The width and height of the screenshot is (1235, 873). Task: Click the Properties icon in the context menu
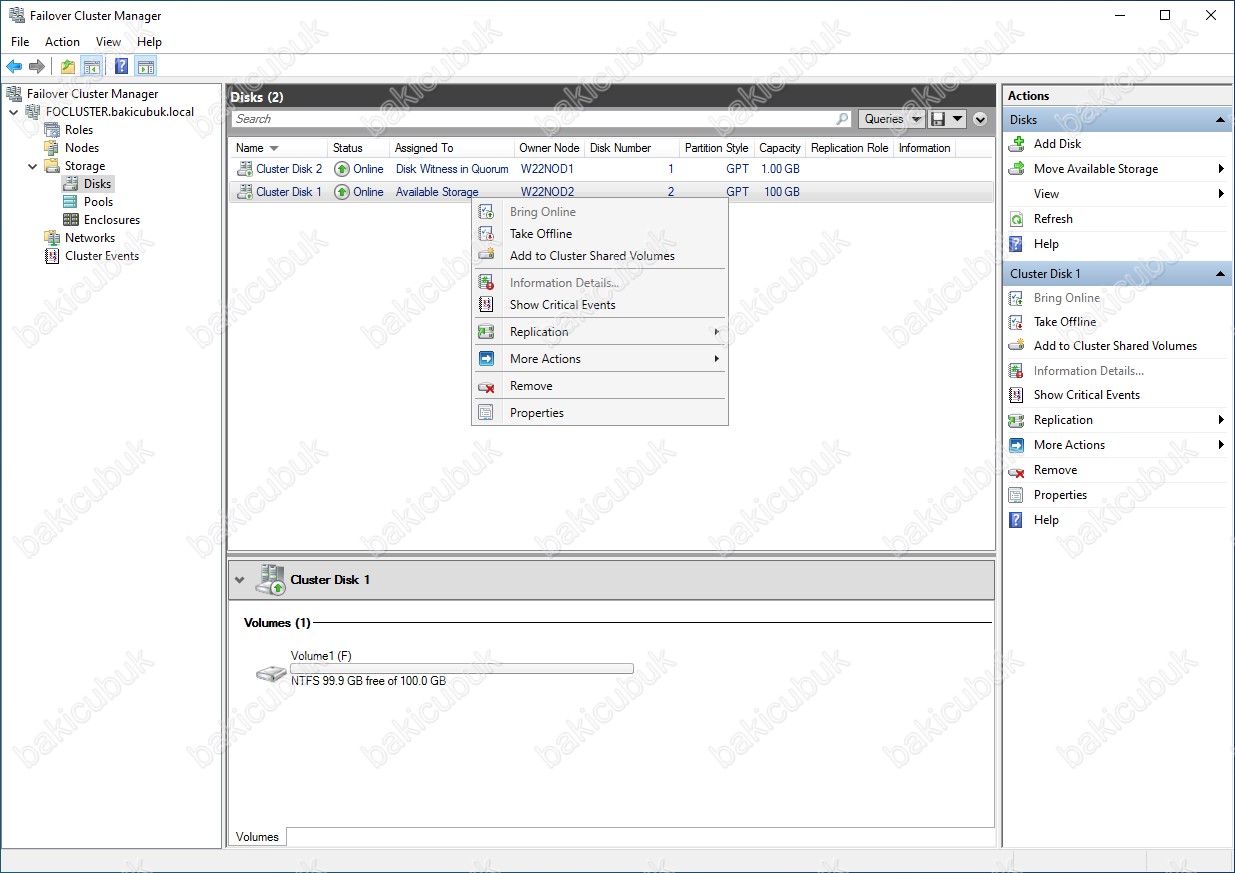(486, 413)
